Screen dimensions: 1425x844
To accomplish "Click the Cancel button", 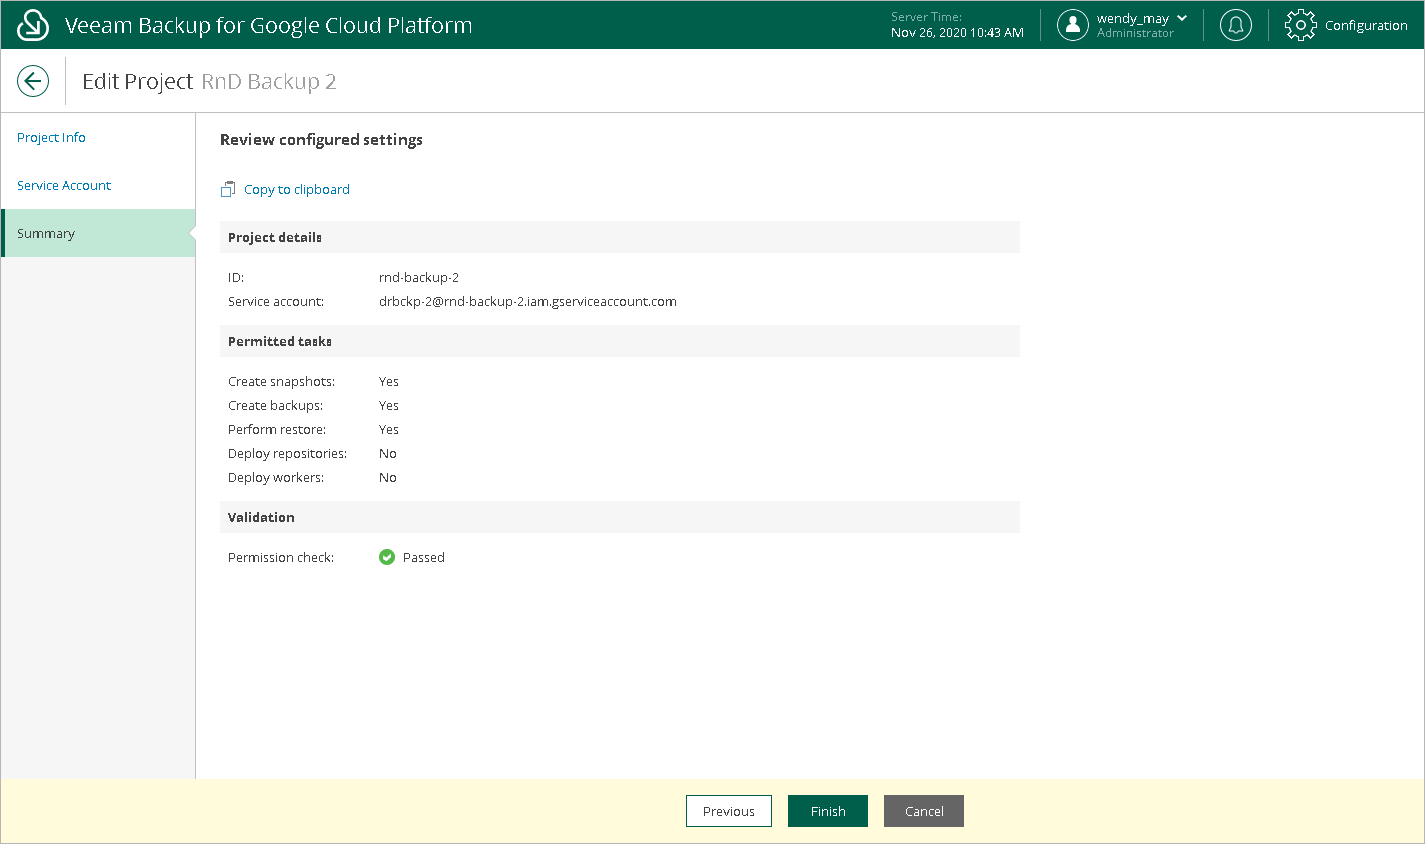I will point(924,811).
